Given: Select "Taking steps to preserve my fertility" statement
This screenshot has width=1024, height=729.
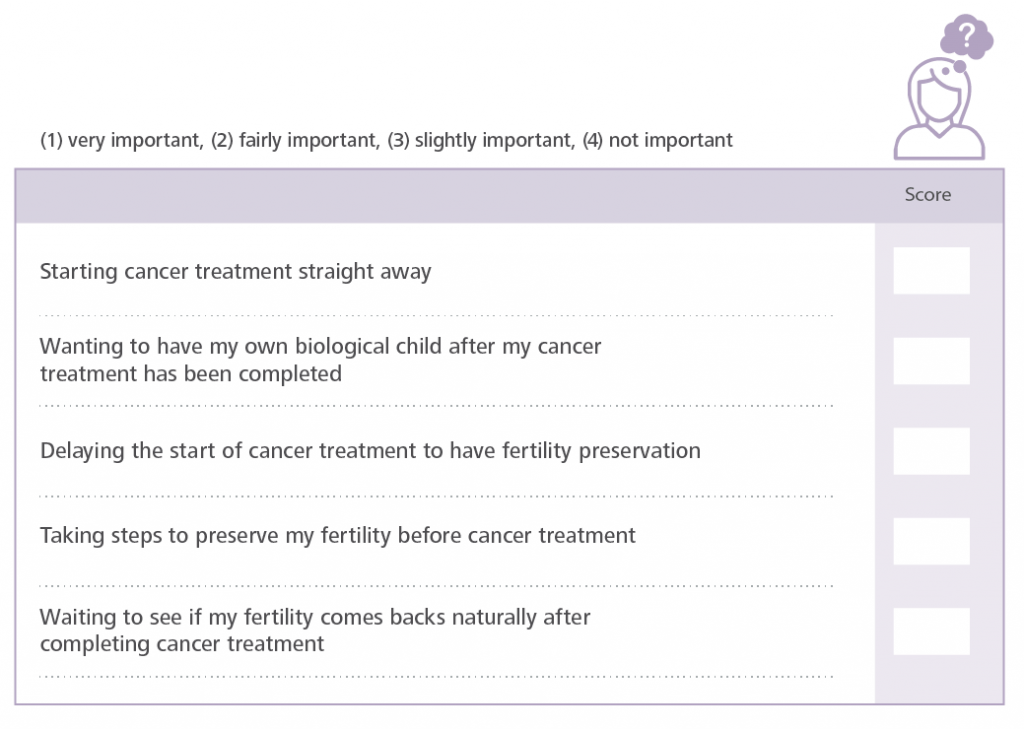Looking at the screenshot, I should [338, 536].
